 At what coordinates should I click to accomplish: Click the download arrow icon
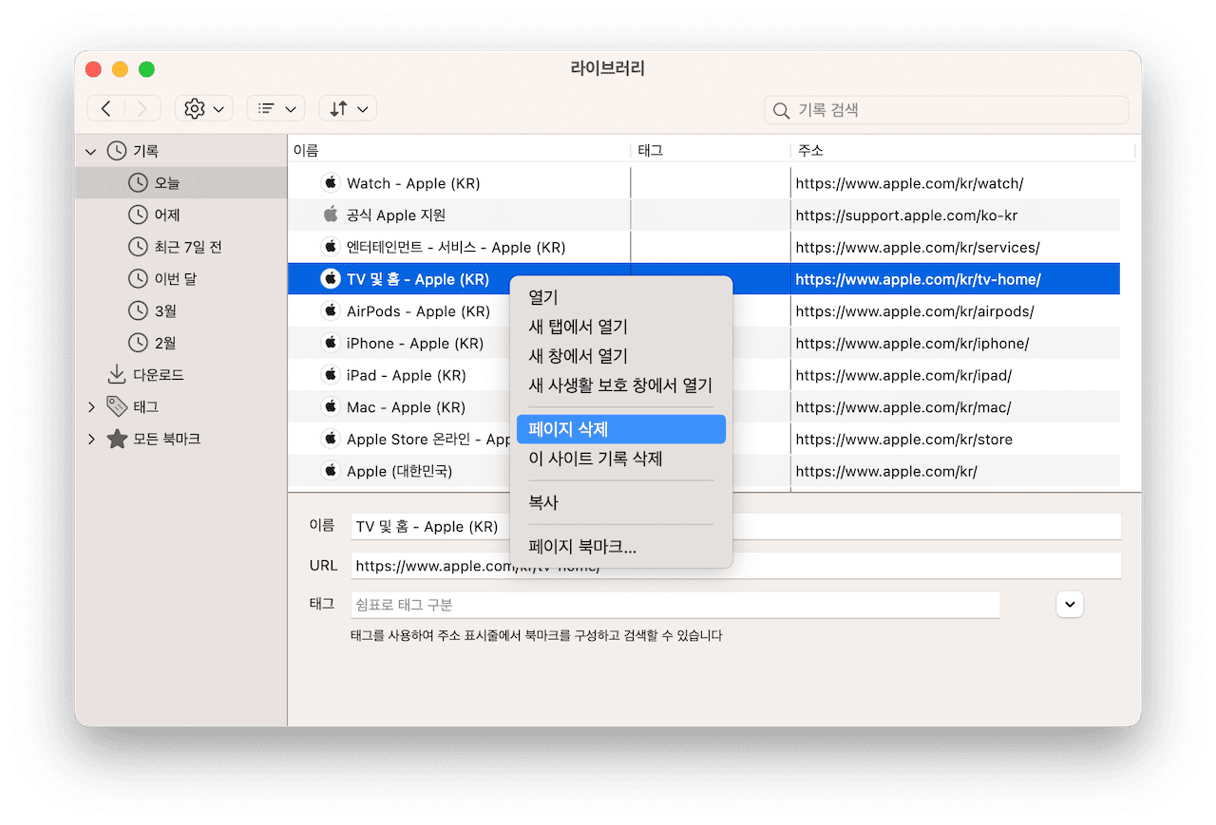coord(117,375)
